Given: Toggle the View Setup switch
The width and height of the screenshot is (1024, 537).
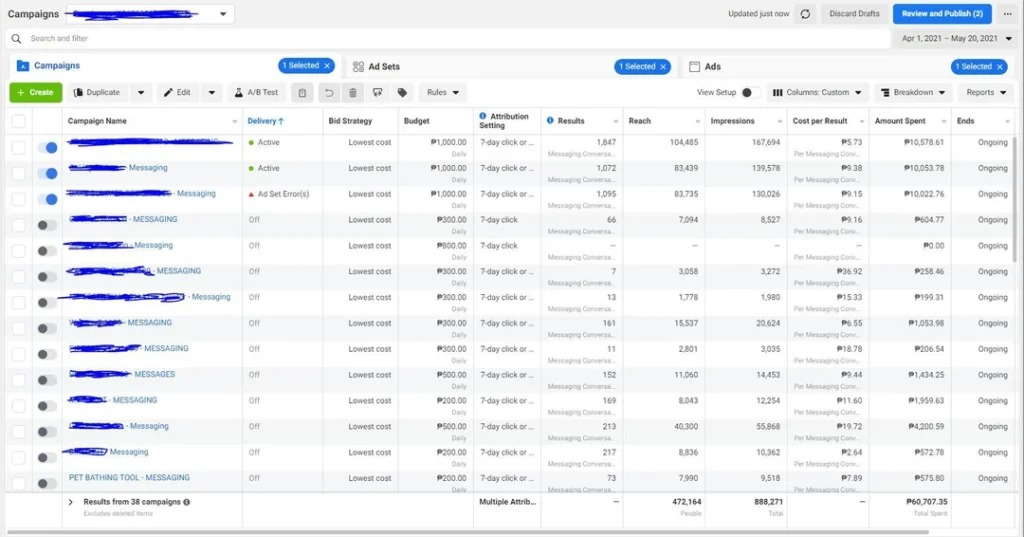Looking at the screenshot, I should click(x=750, y=93).
